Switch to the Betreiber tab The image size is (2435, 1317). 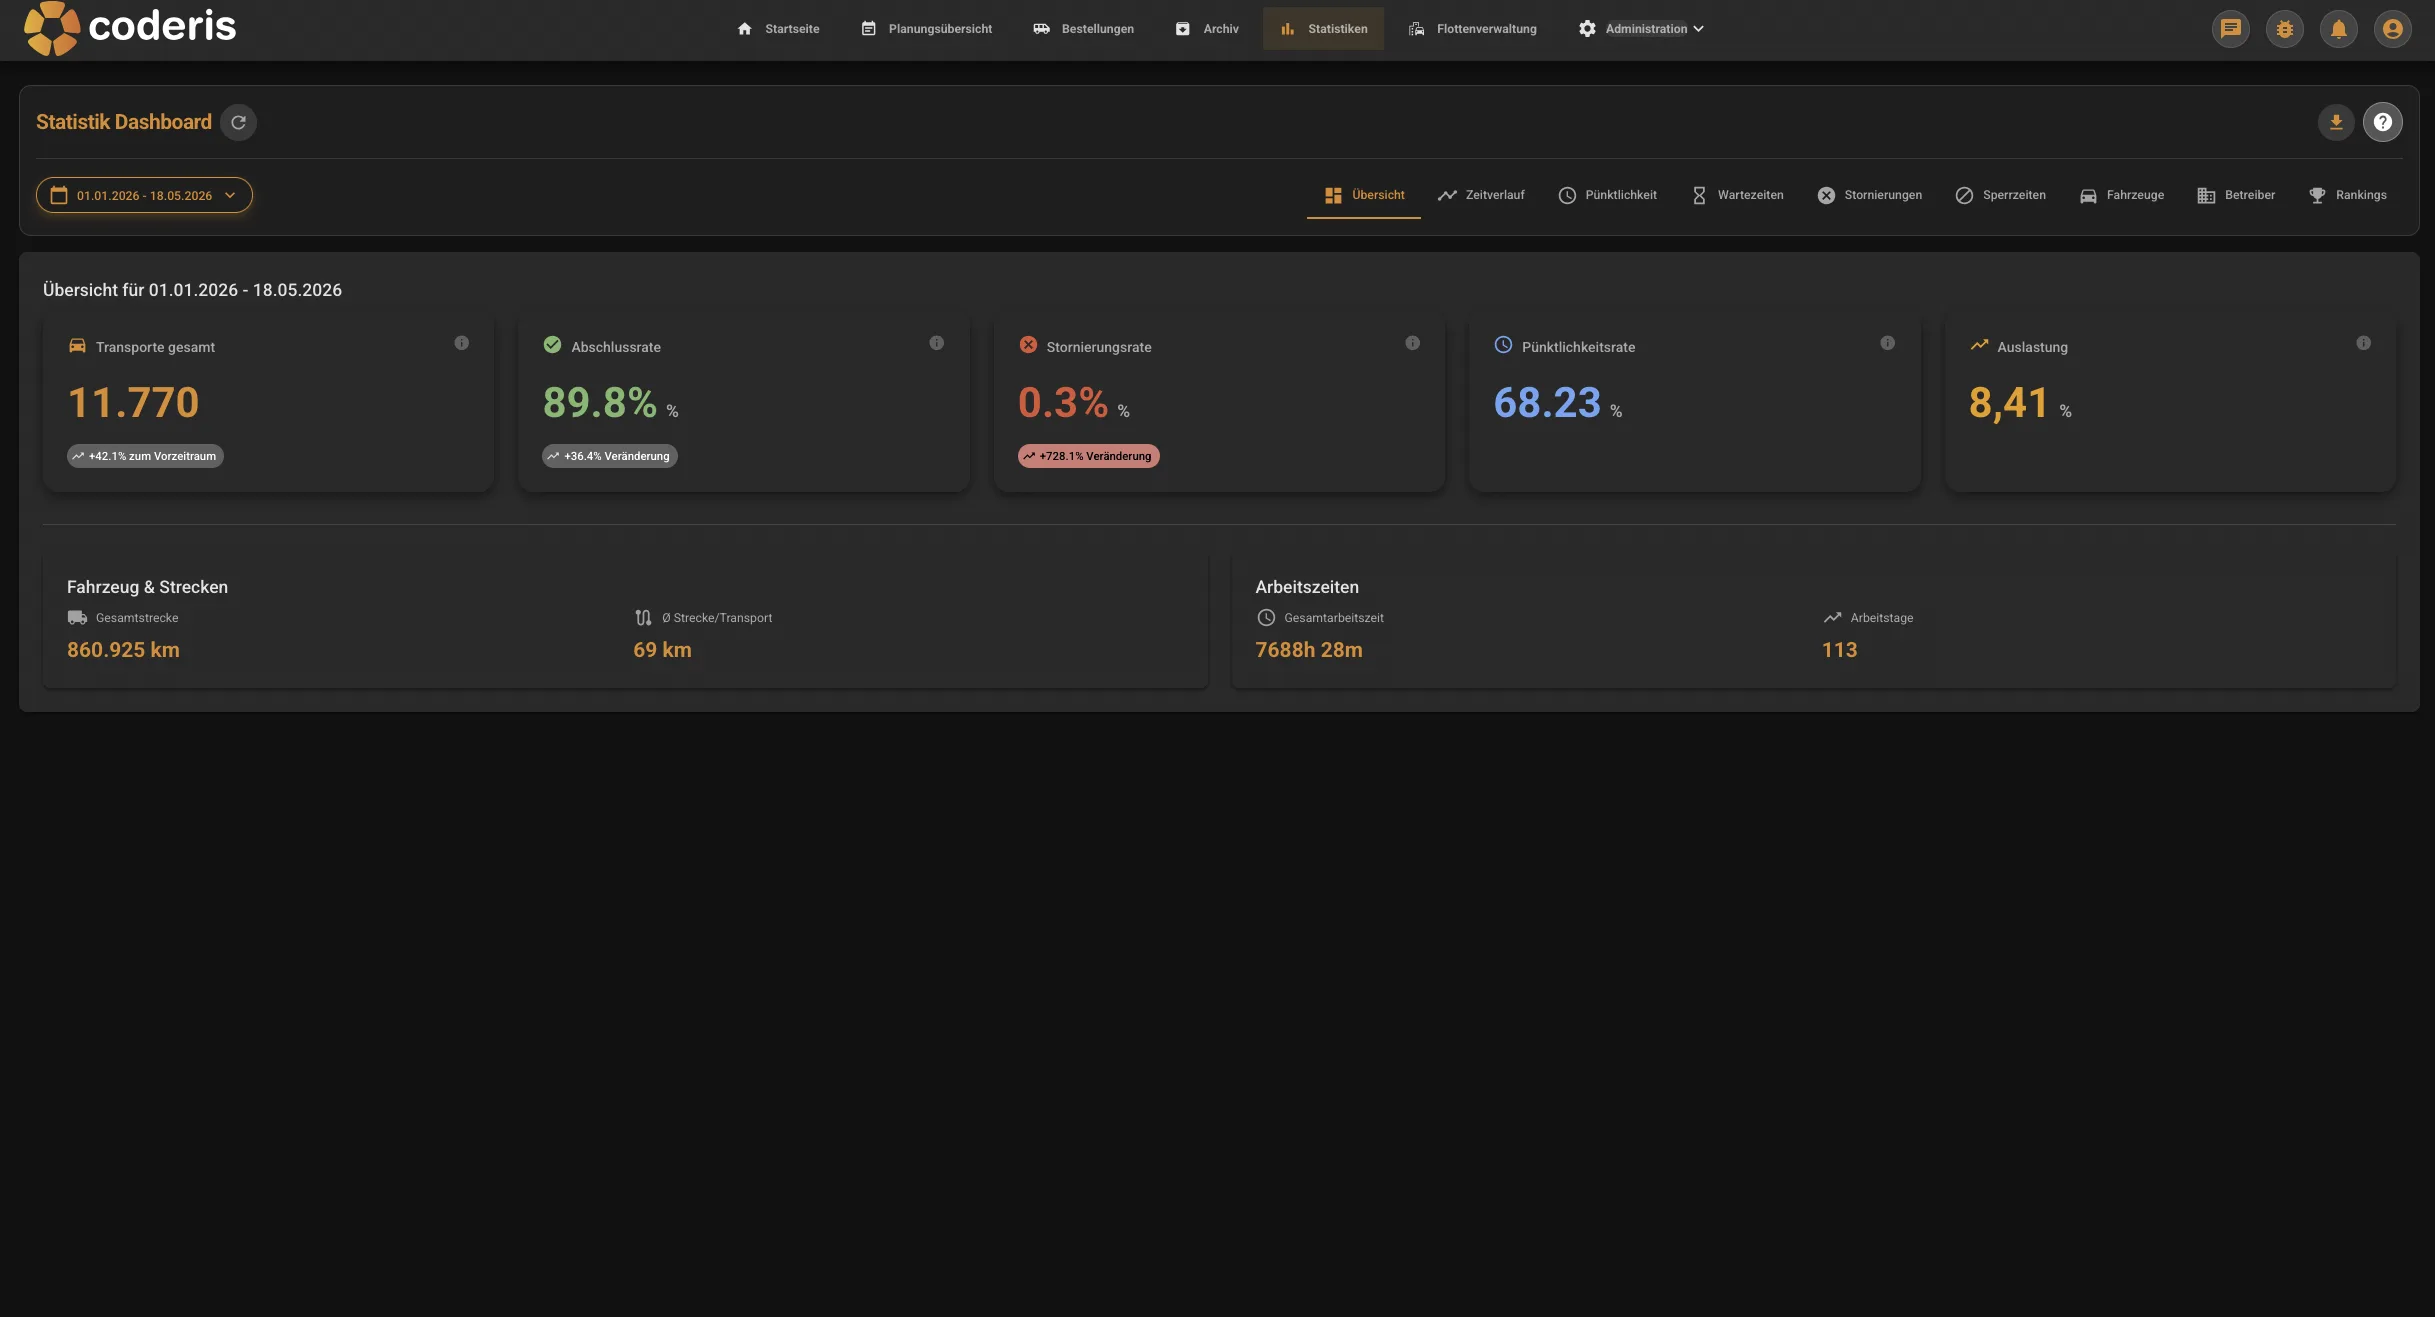(2236, 195)
